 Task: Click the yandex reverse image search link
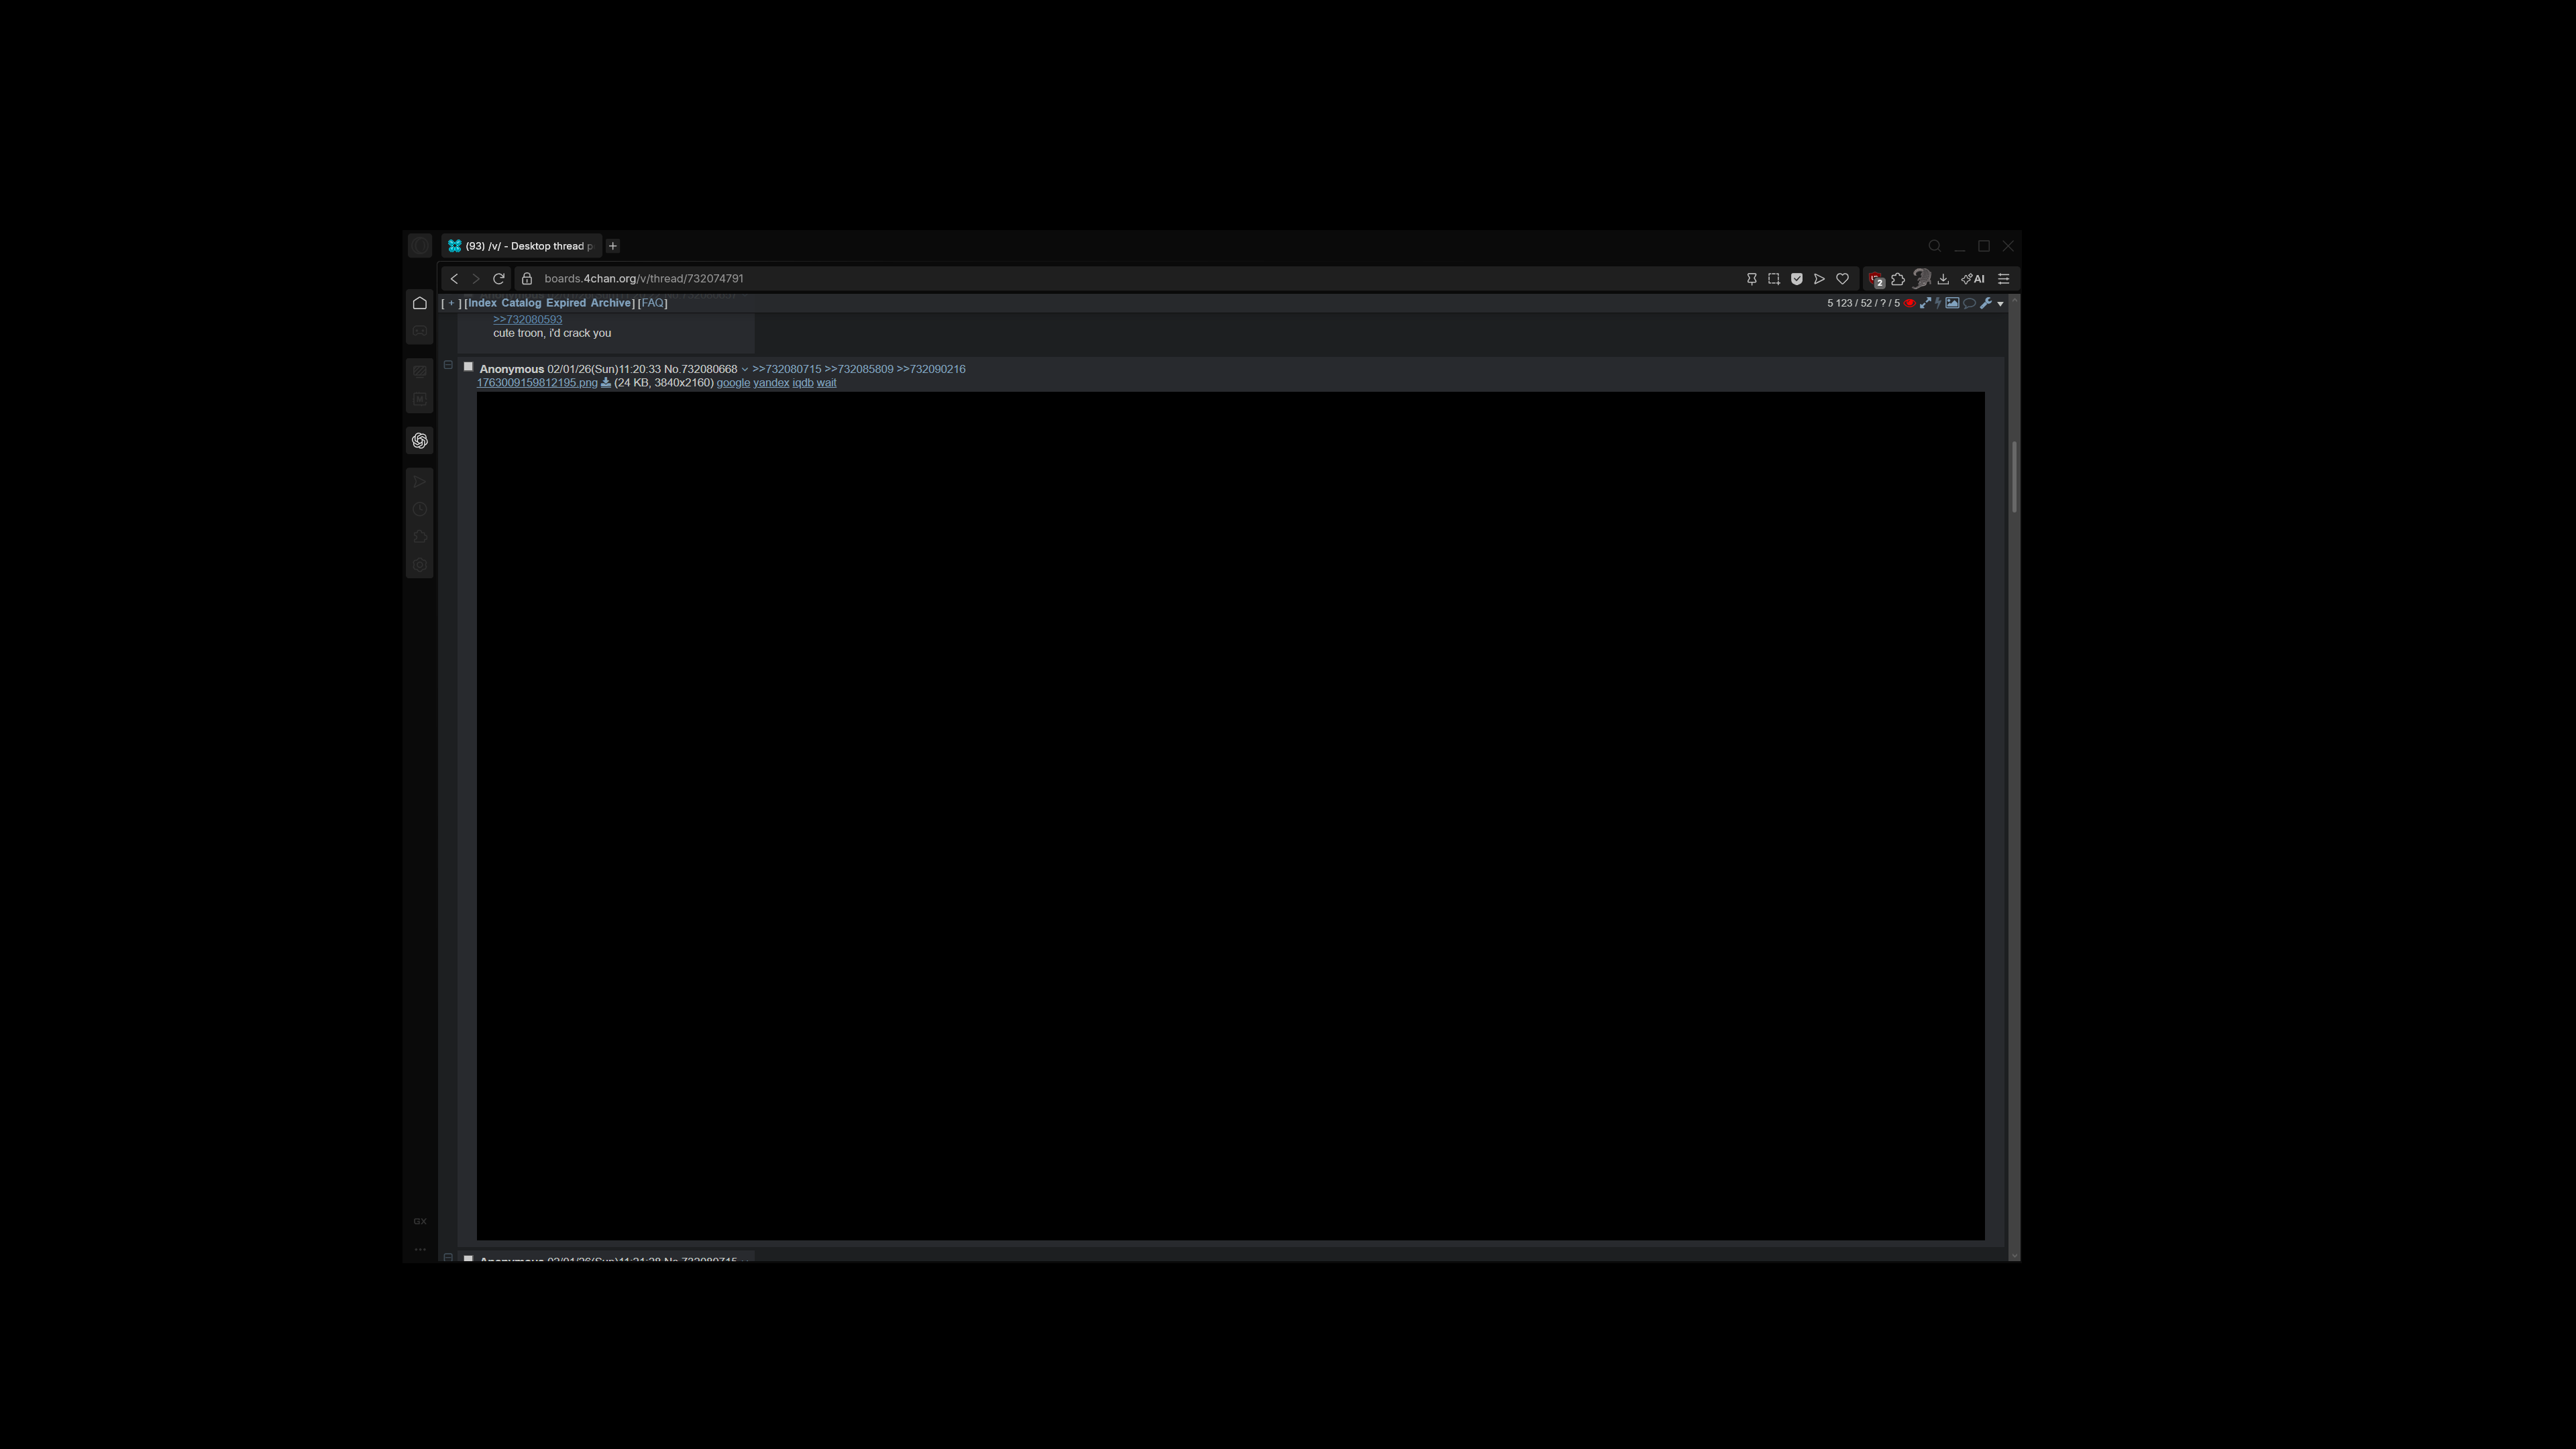click(771, 383)
